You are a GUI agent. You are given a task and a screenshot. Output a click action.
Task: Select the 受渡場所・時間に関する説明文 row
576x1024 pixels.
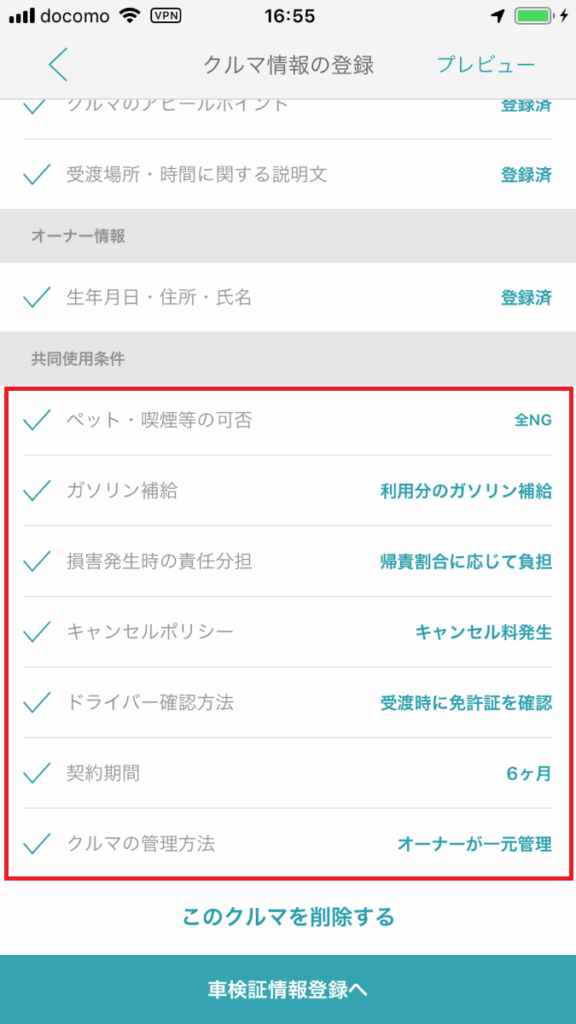click(x=288, y=172)
